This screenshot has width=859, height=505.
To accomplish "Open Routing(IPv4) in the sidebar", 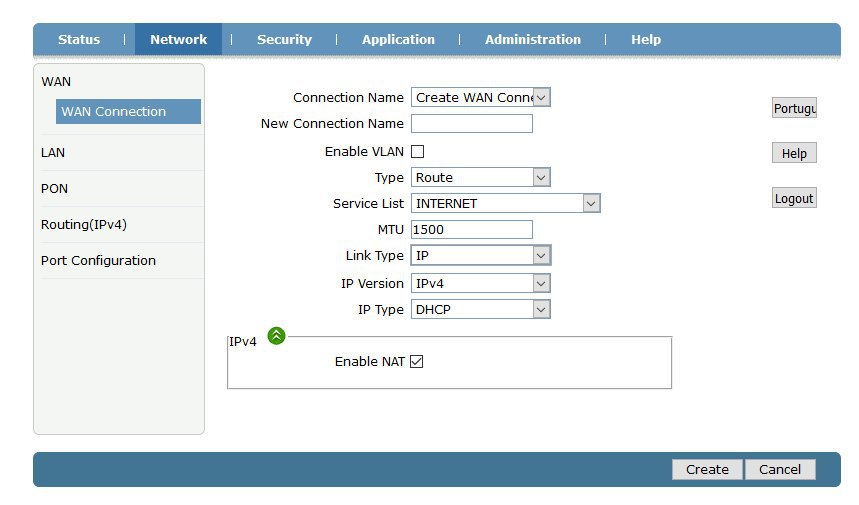I will tap(84, 225).
